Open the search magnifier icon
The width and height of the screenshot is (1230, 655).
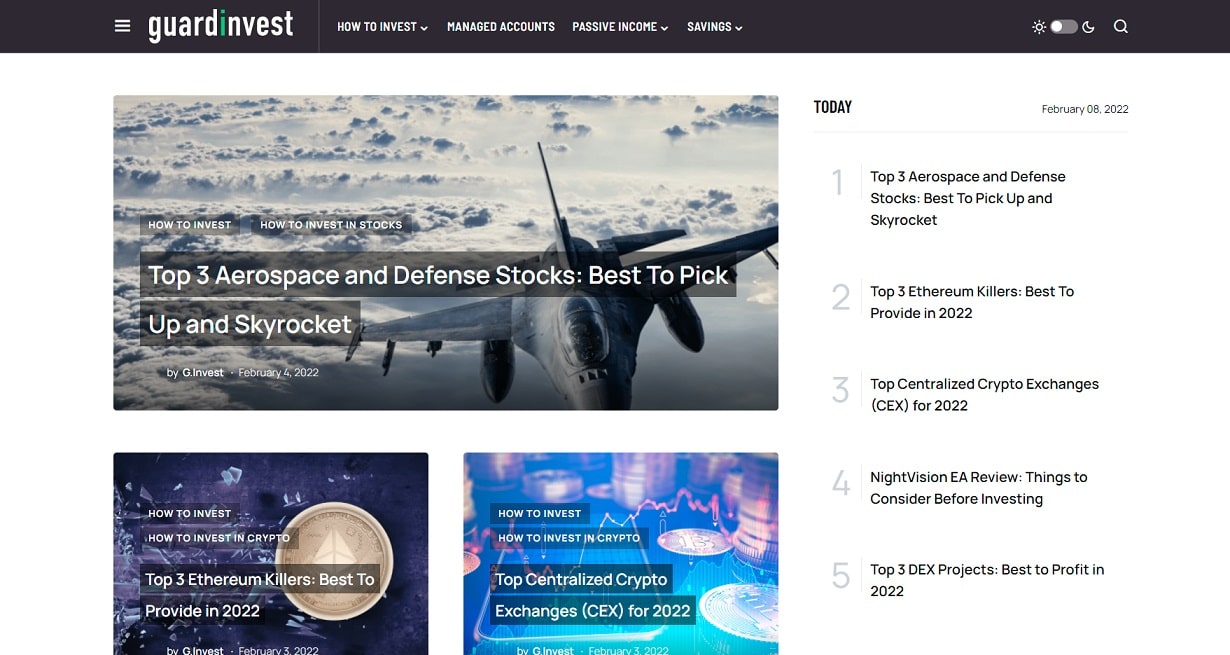point(1121,27)
